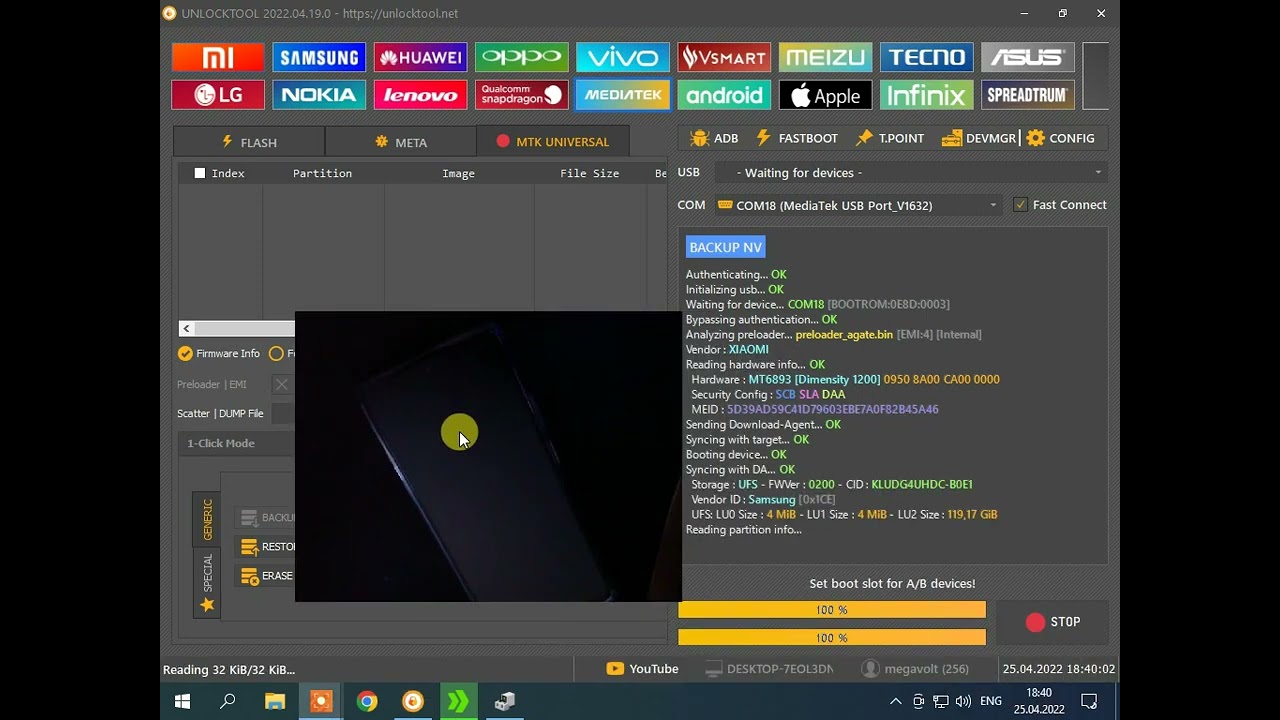Select the MediaTek brand tile
The width and height of the screenshot is (1280, 720).
pos(623,95)
